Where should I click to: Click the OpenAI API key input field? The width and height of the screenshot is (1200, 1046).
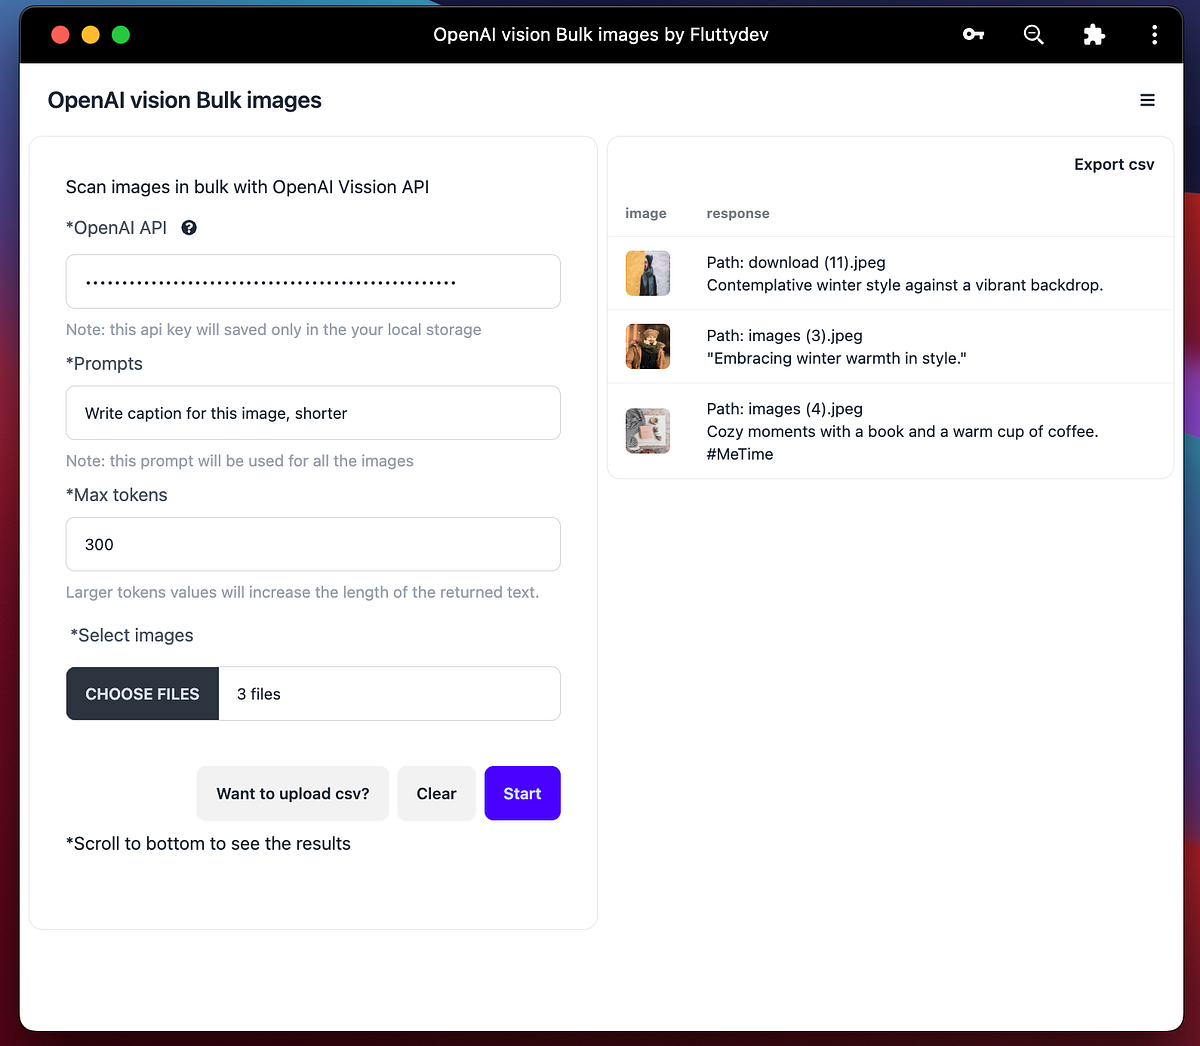pos(313,281)
